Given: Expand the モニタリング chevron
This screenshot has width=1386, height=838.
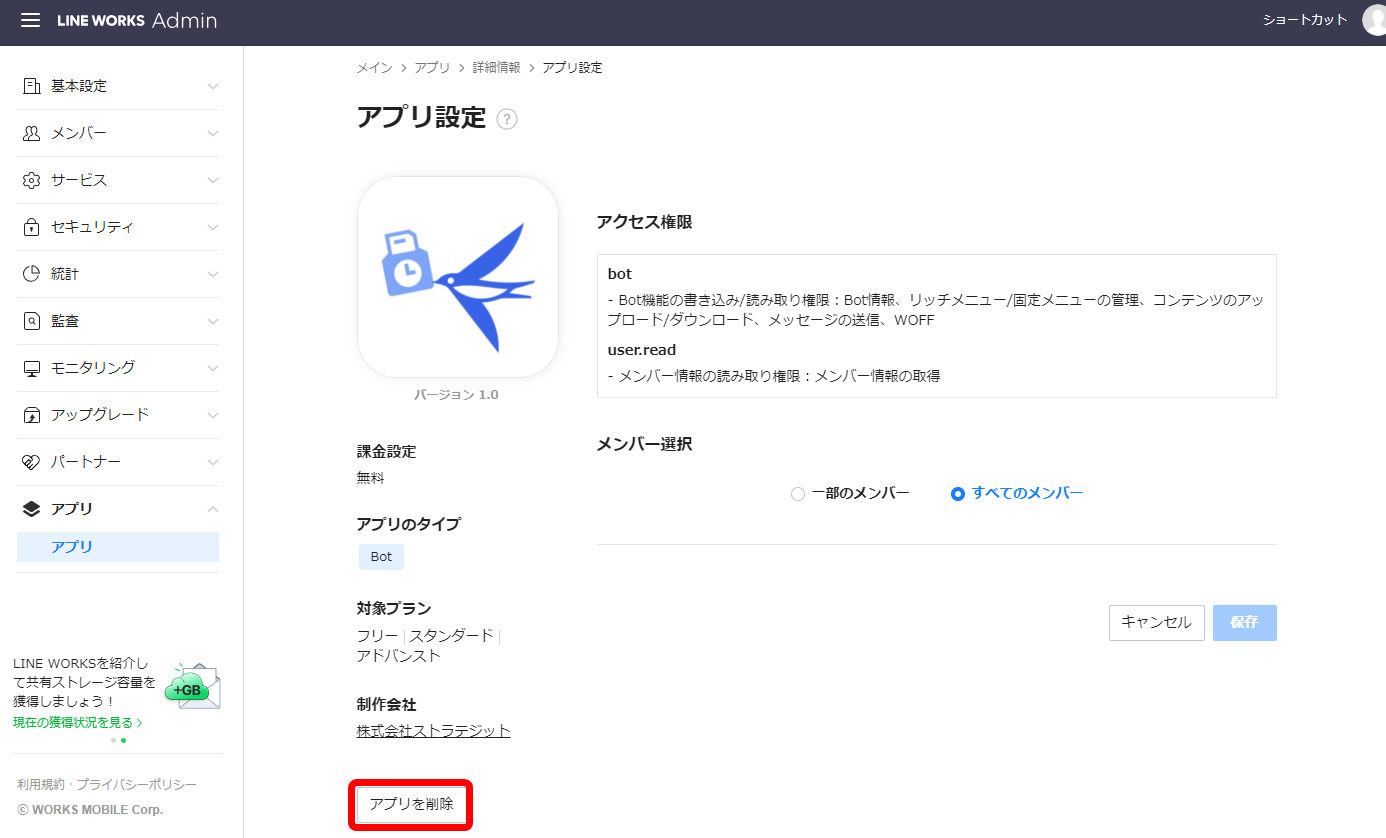Looking at the screenshot, I should 213,368.
